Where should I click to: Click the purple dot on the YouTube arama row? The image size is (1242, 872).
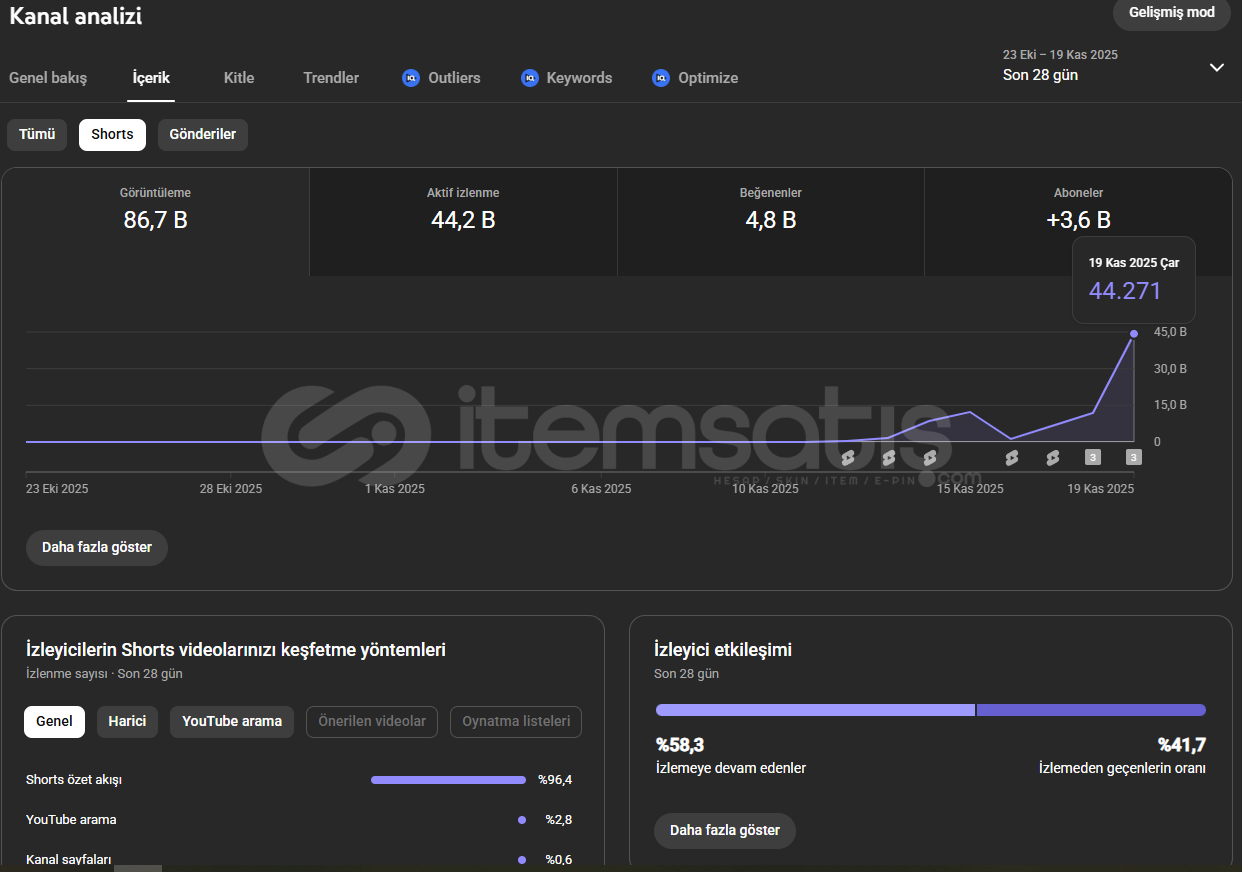(x=522, y=820)
